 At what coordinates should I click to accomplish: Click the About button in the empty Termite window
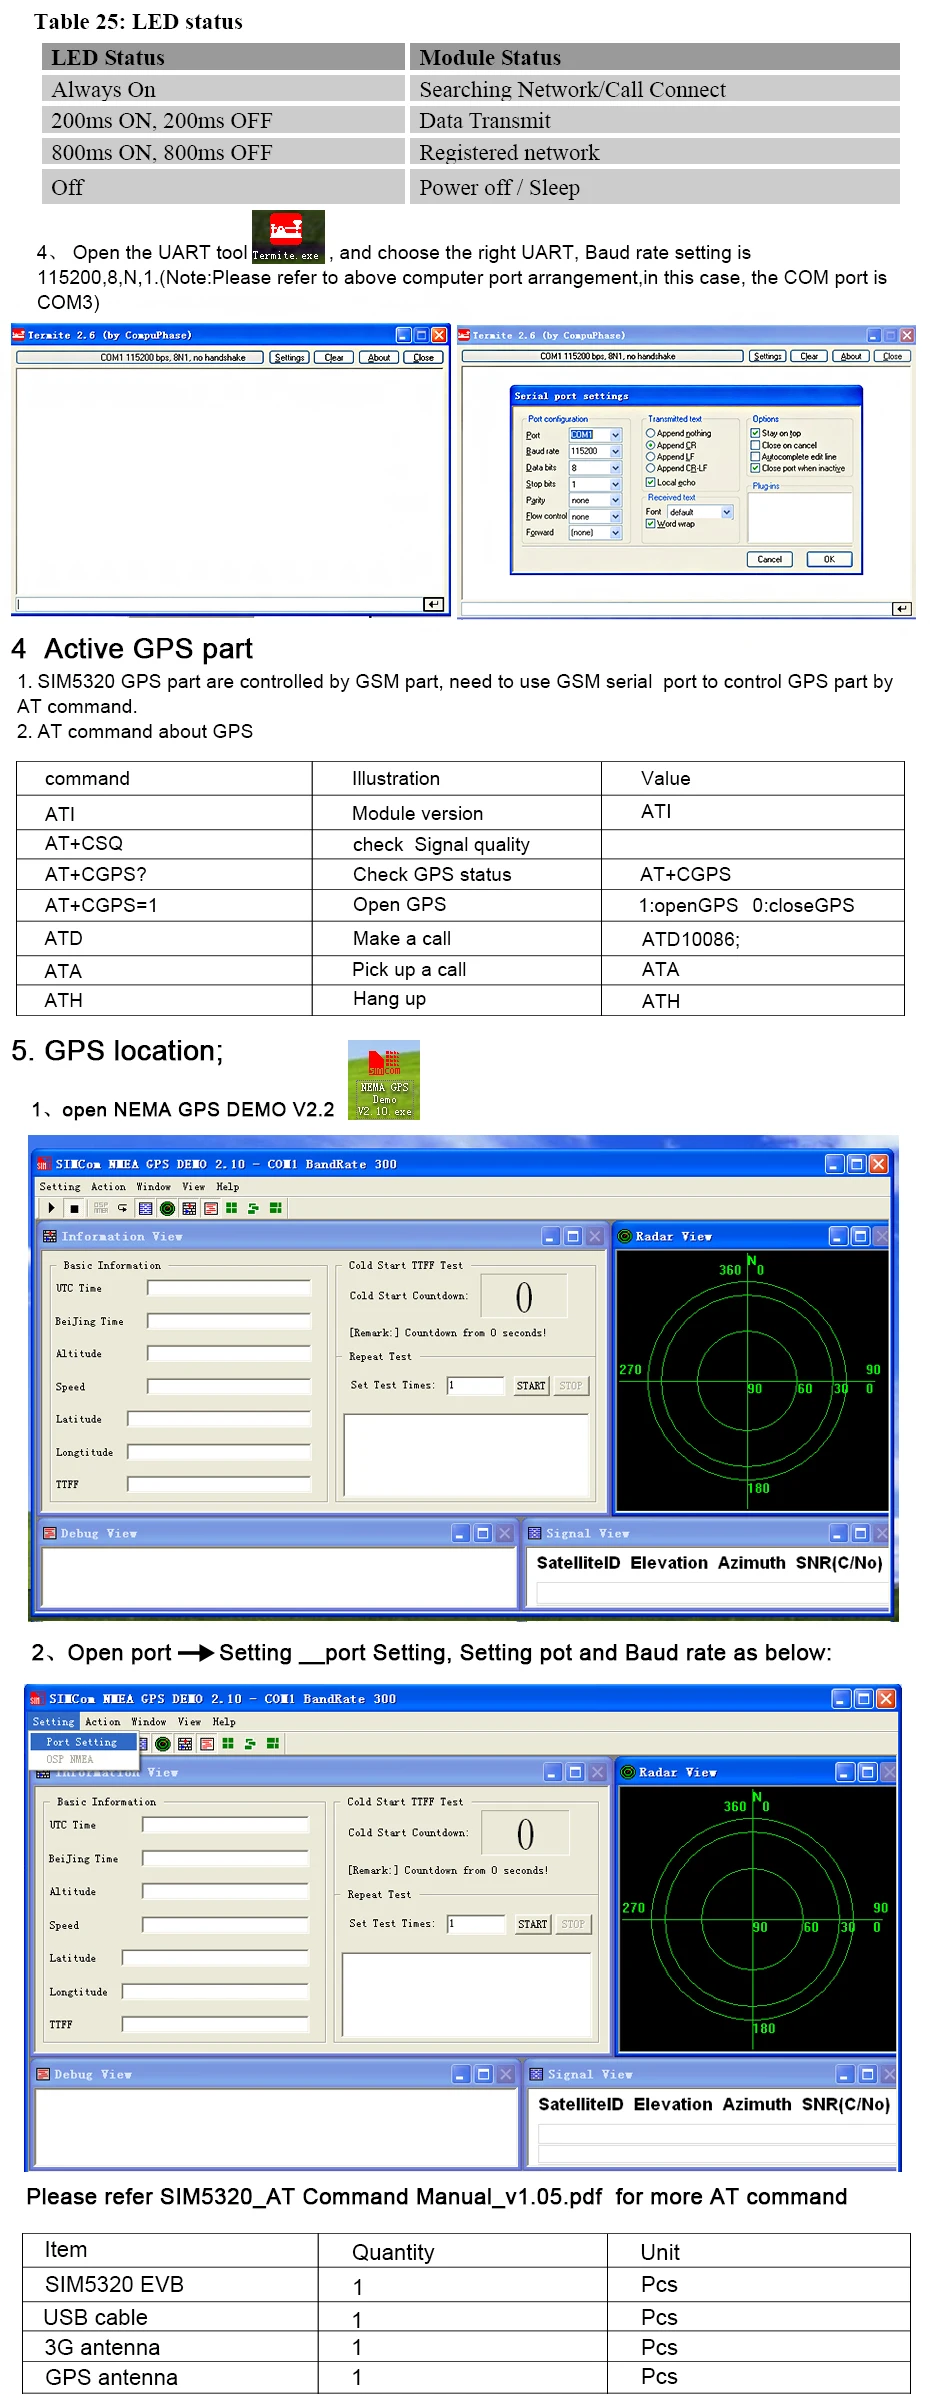click(379, 357)
